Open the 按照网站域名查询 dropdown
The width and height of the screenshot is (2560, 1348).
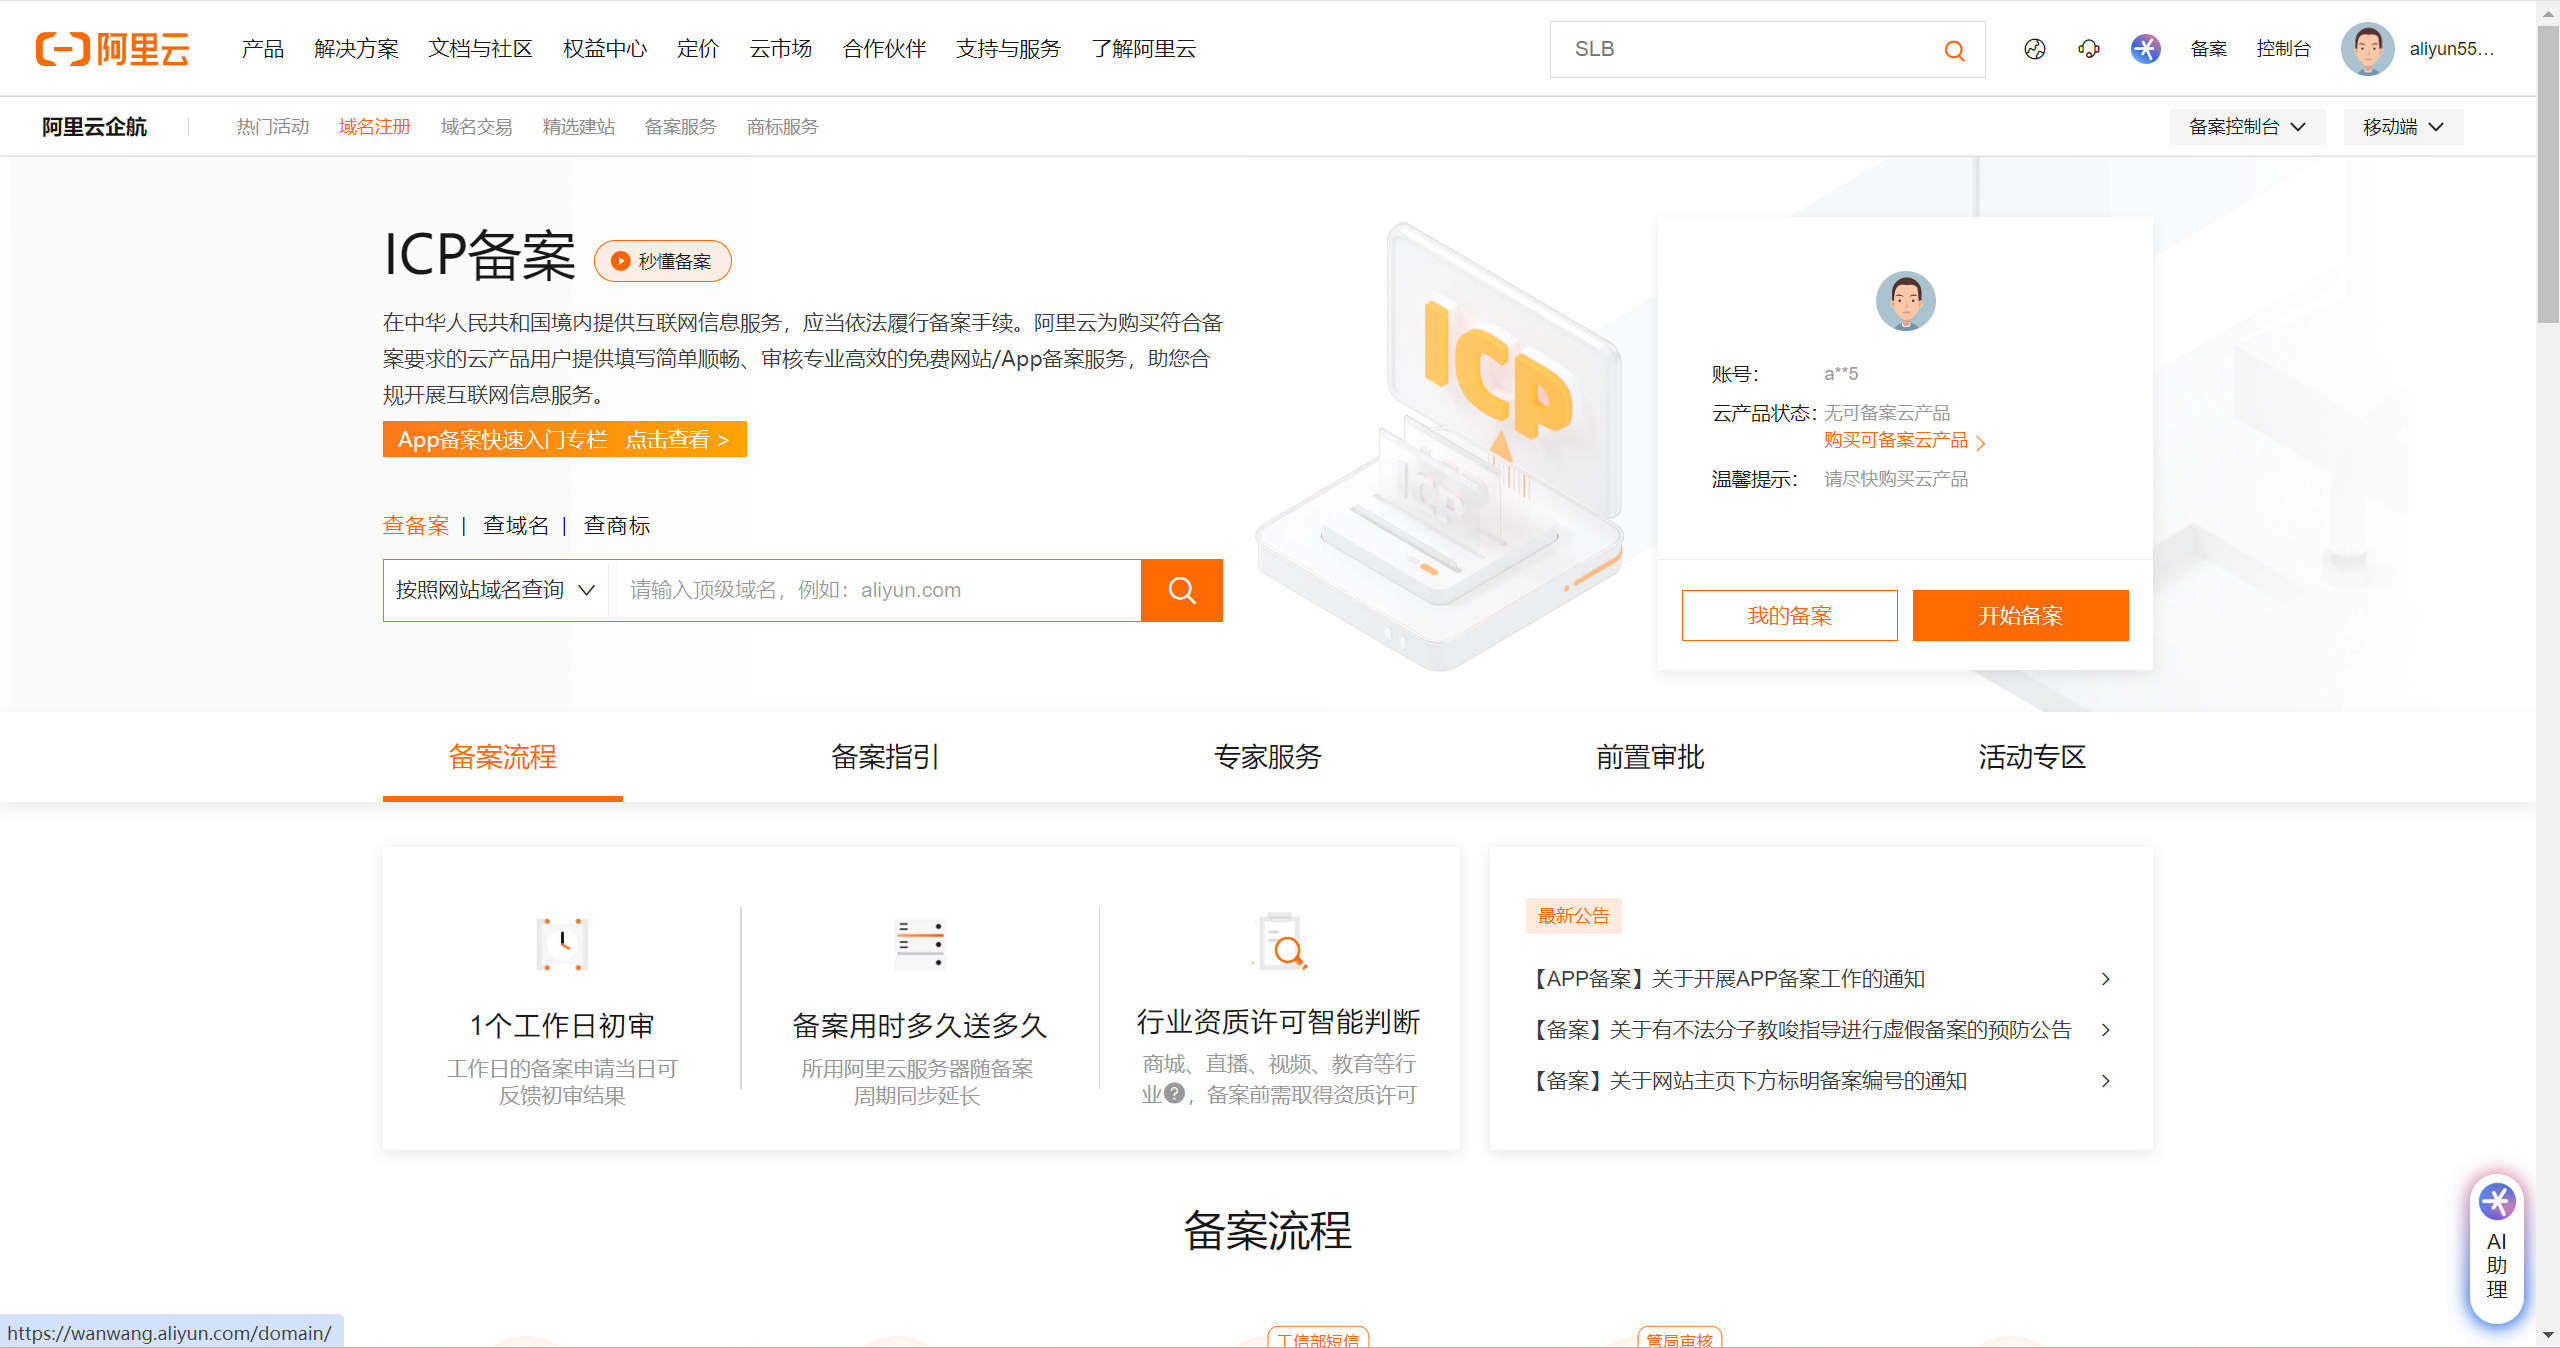(x=495, y=590)
